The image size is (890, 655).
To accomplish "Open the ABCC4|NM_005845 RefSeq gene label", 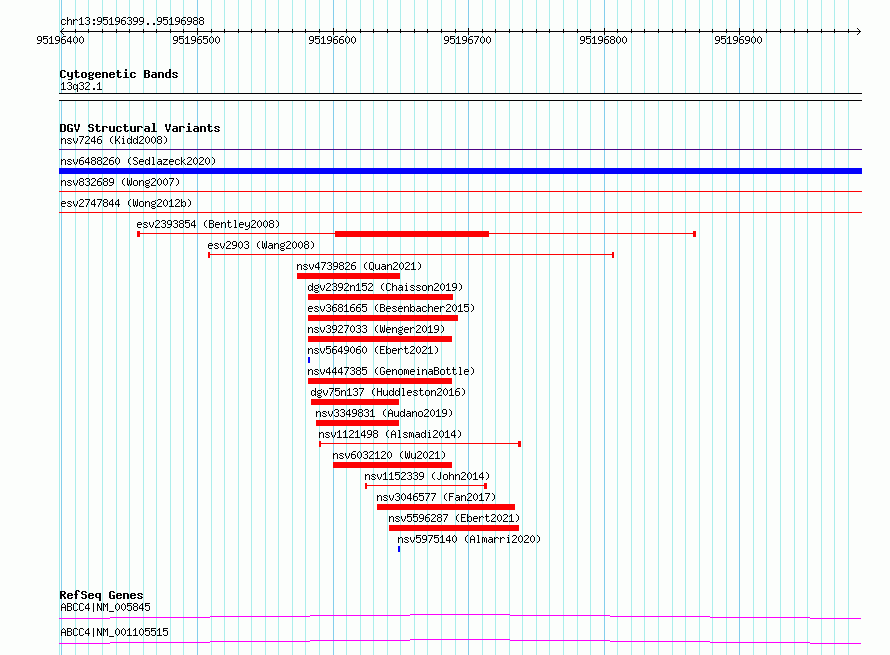I will coord(106,607).
